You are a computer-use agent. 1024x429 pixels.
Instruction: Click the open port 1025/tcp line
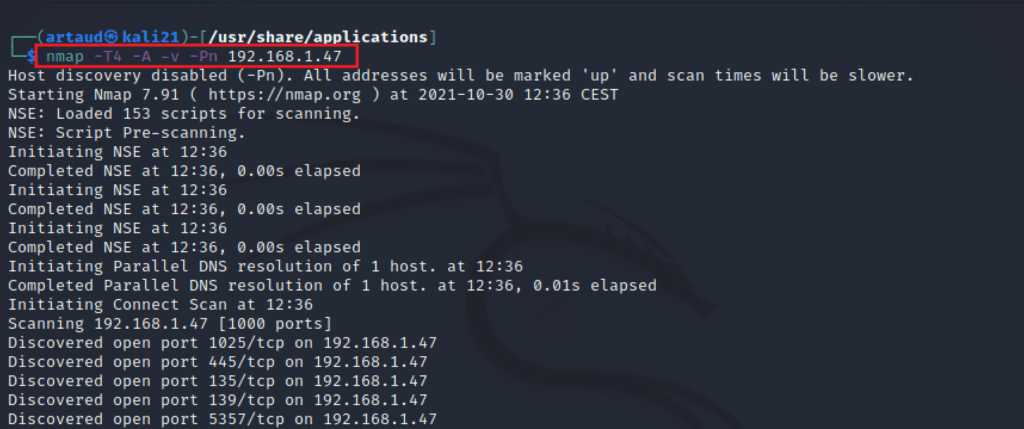click(222, 343)
